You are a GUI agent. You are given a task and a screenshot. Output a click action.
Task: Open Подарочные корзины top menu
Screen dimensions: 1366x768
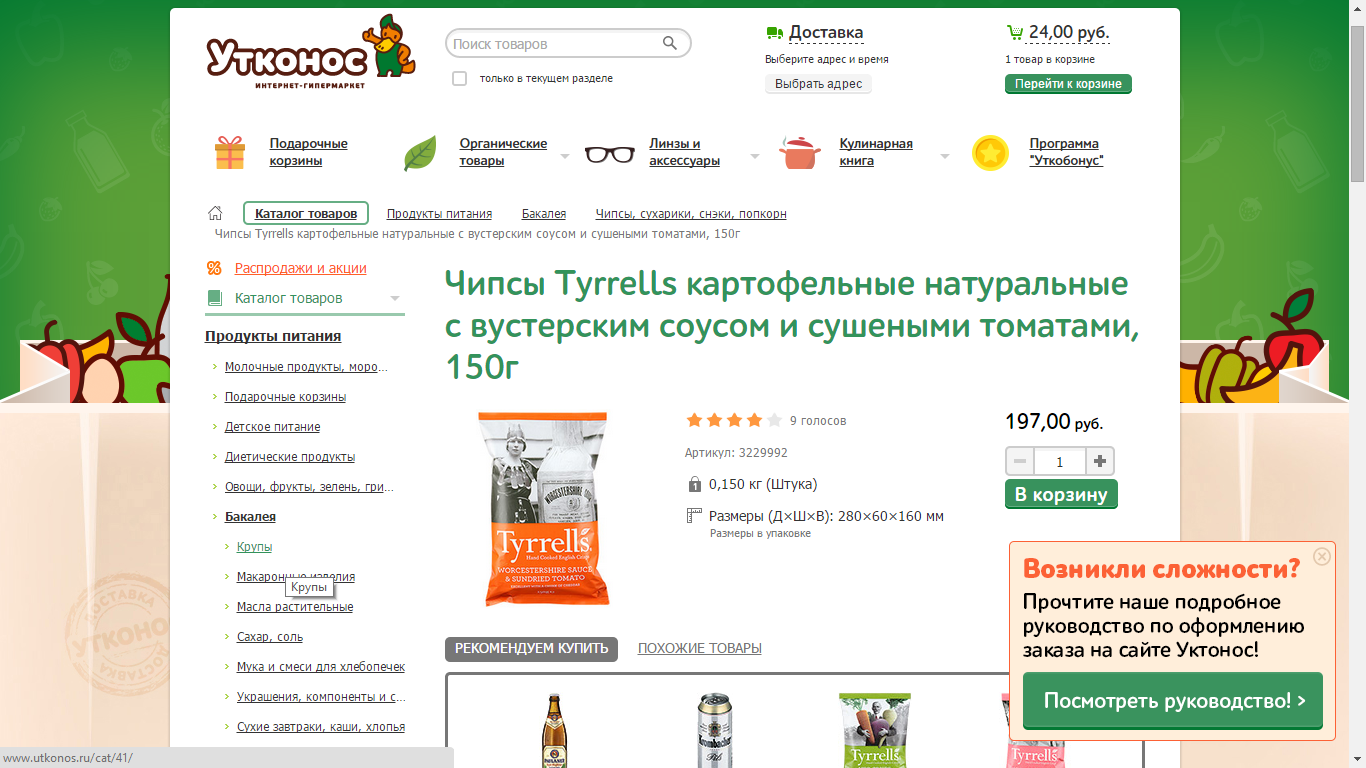pyautogui.click(x=309, y=152)
